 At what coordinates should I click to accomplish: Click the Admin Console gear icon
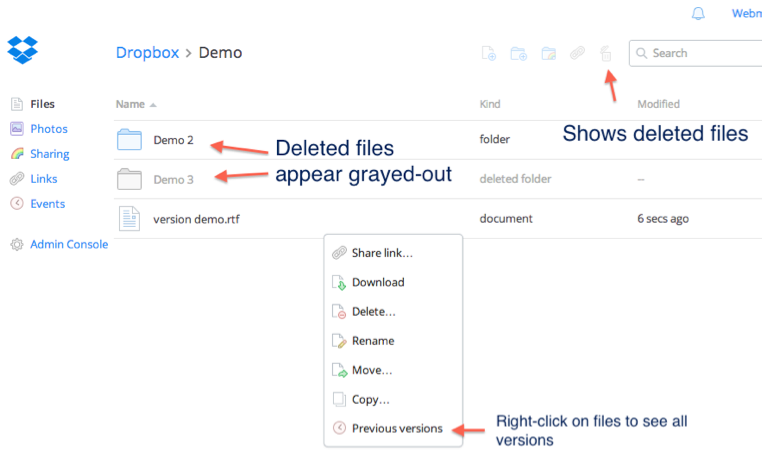[x=17, y=244]
